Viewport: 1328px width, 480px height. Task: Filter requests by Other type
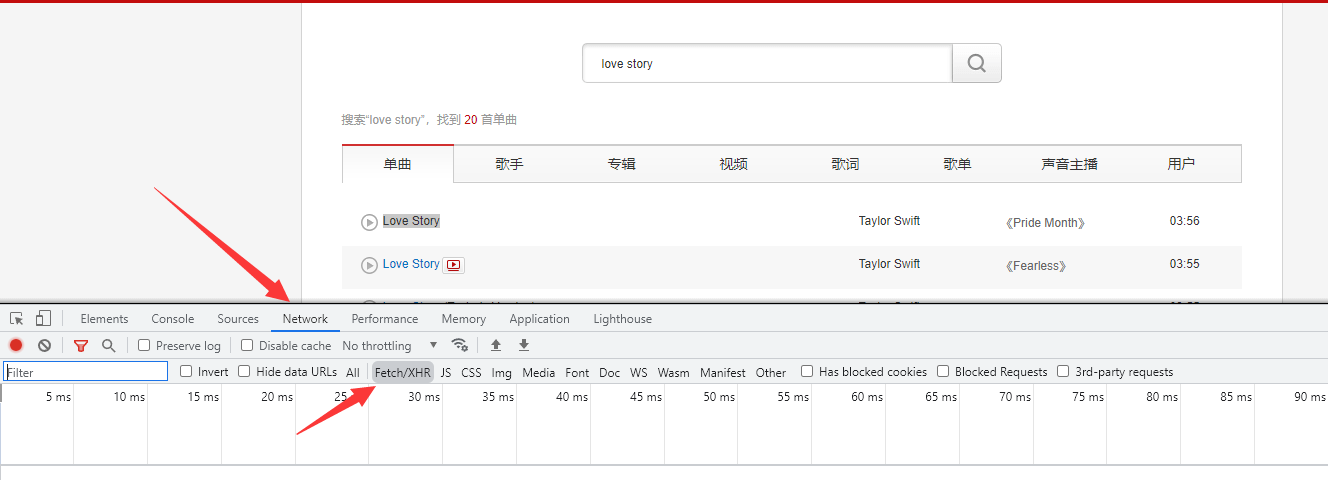pos(771,372)
